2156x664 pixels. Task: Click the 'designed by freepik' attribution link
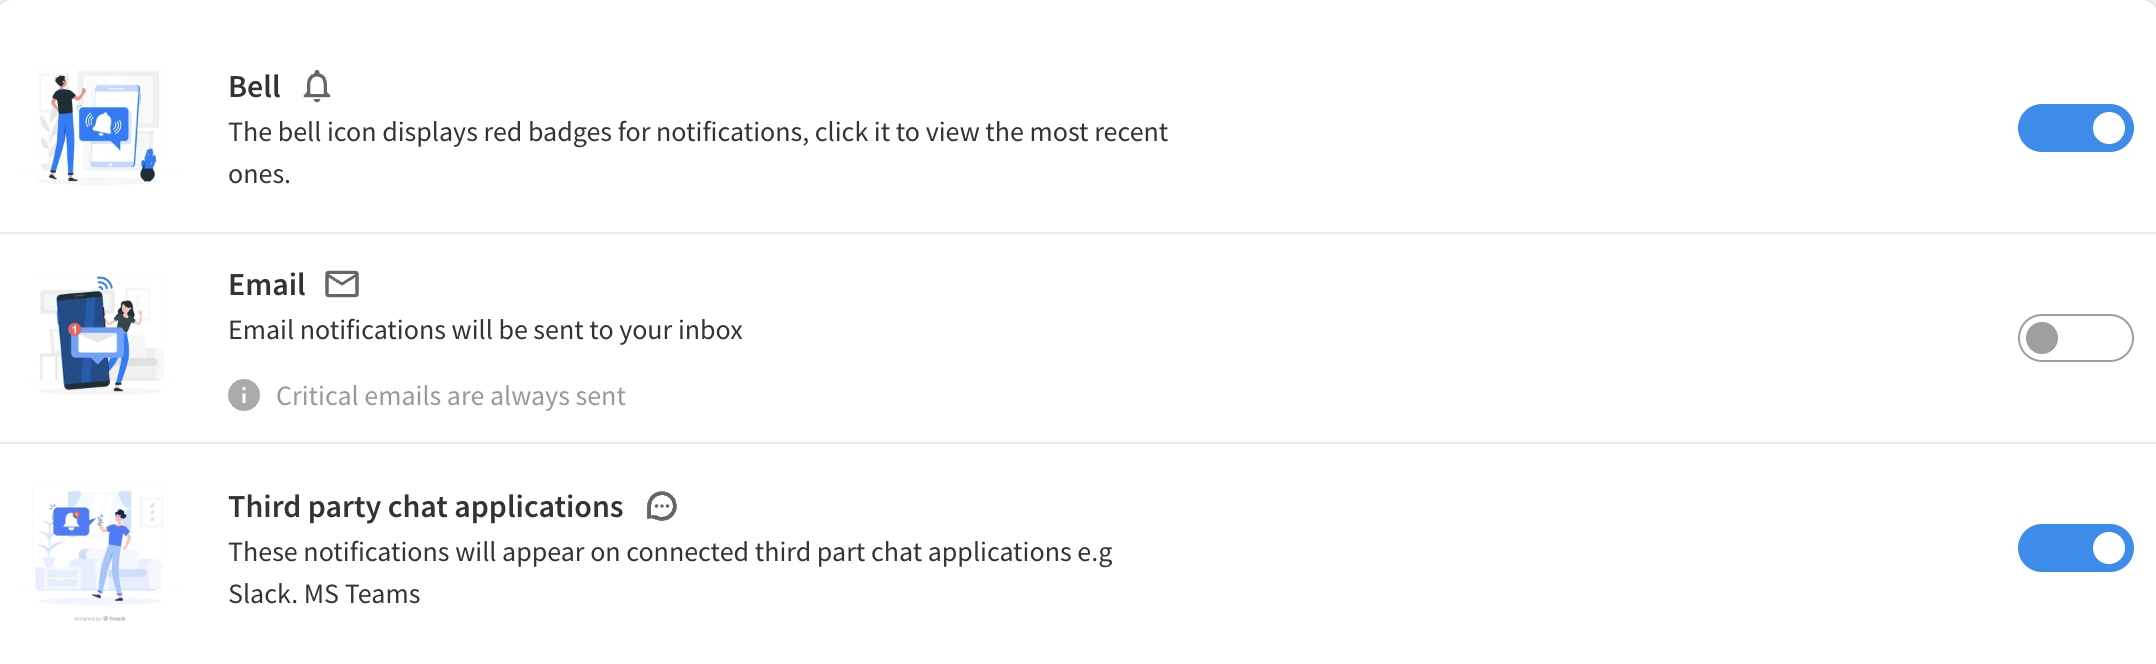99,618
